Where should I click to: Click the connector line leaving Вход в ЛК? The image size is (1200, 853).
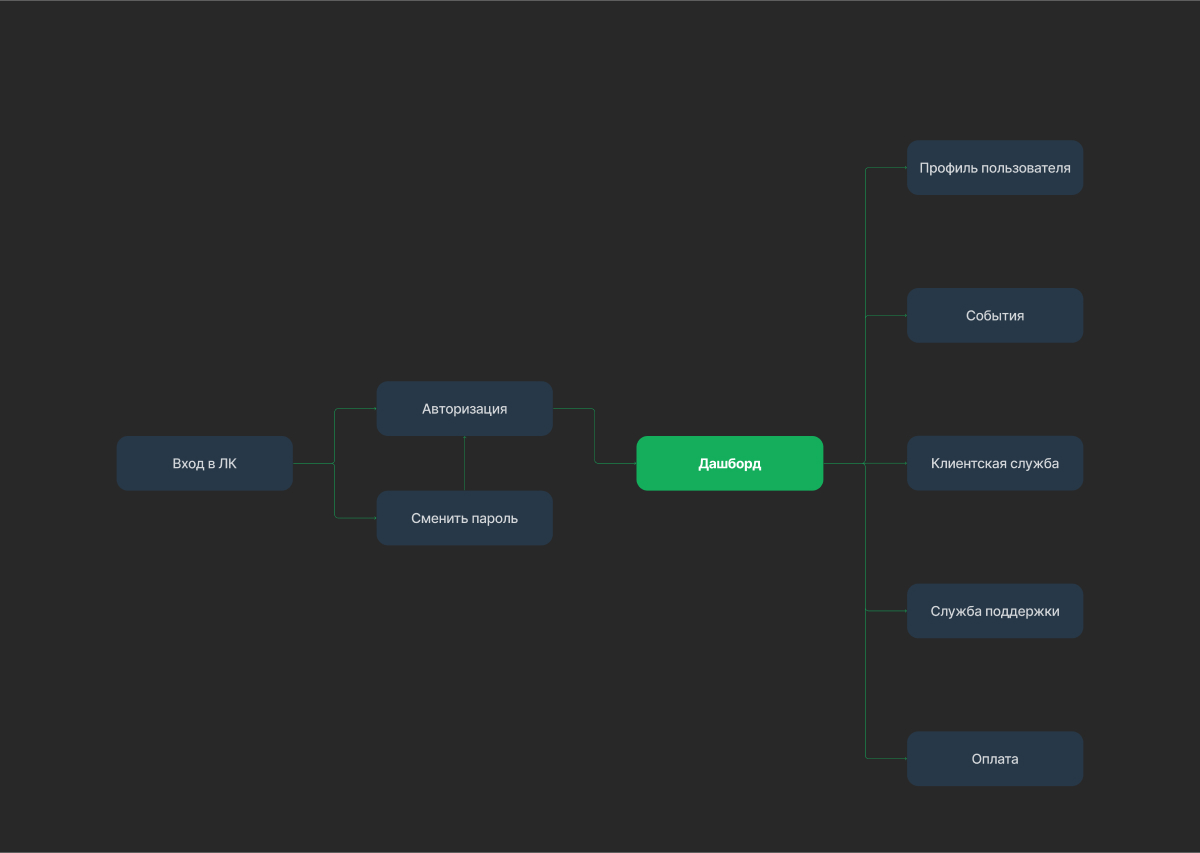[x=313, y=463]
